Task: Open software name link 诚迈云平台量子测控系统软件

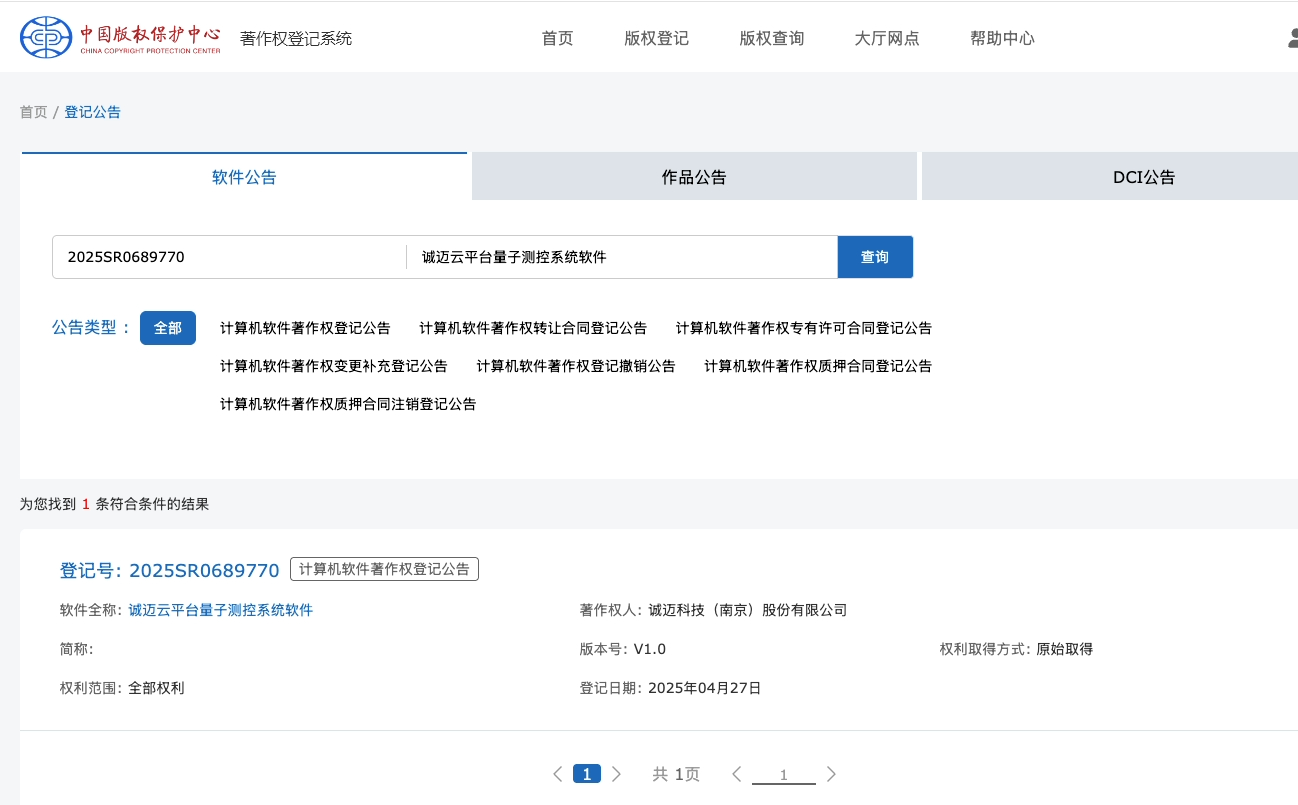Action: (x=221, y=610)
